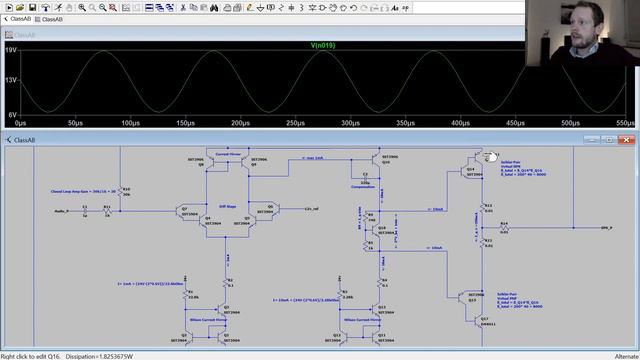
Task: Place a resistor from the toolbar
Action: (x=281, y=7)
